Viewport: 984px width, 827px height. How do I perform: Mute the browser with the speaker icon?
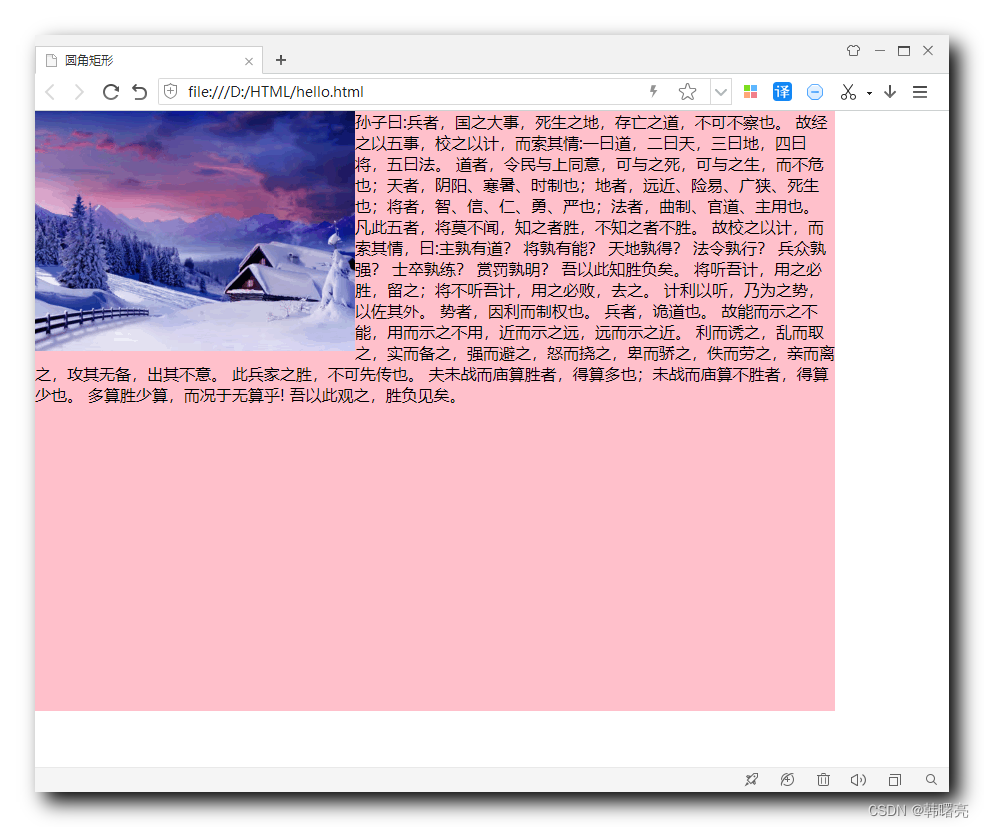coord(858,779)
